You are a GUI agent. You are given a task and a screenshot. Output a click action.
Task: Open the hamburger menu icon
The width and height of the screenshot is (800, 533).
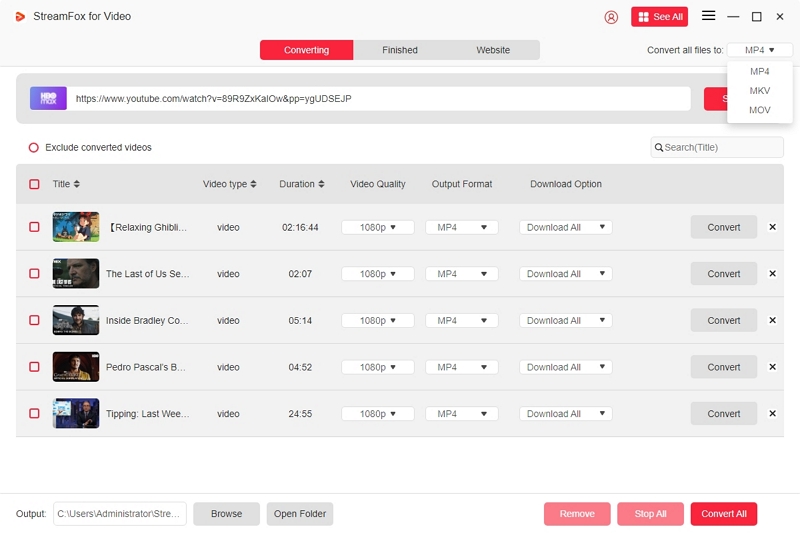tap(708, 16)
